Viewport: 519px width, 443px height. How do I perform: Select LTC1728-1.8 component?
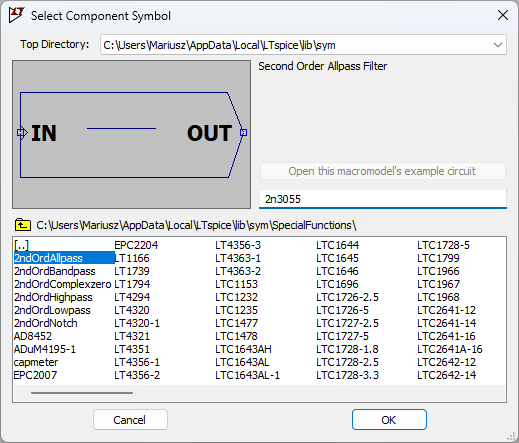coord(347,349)
